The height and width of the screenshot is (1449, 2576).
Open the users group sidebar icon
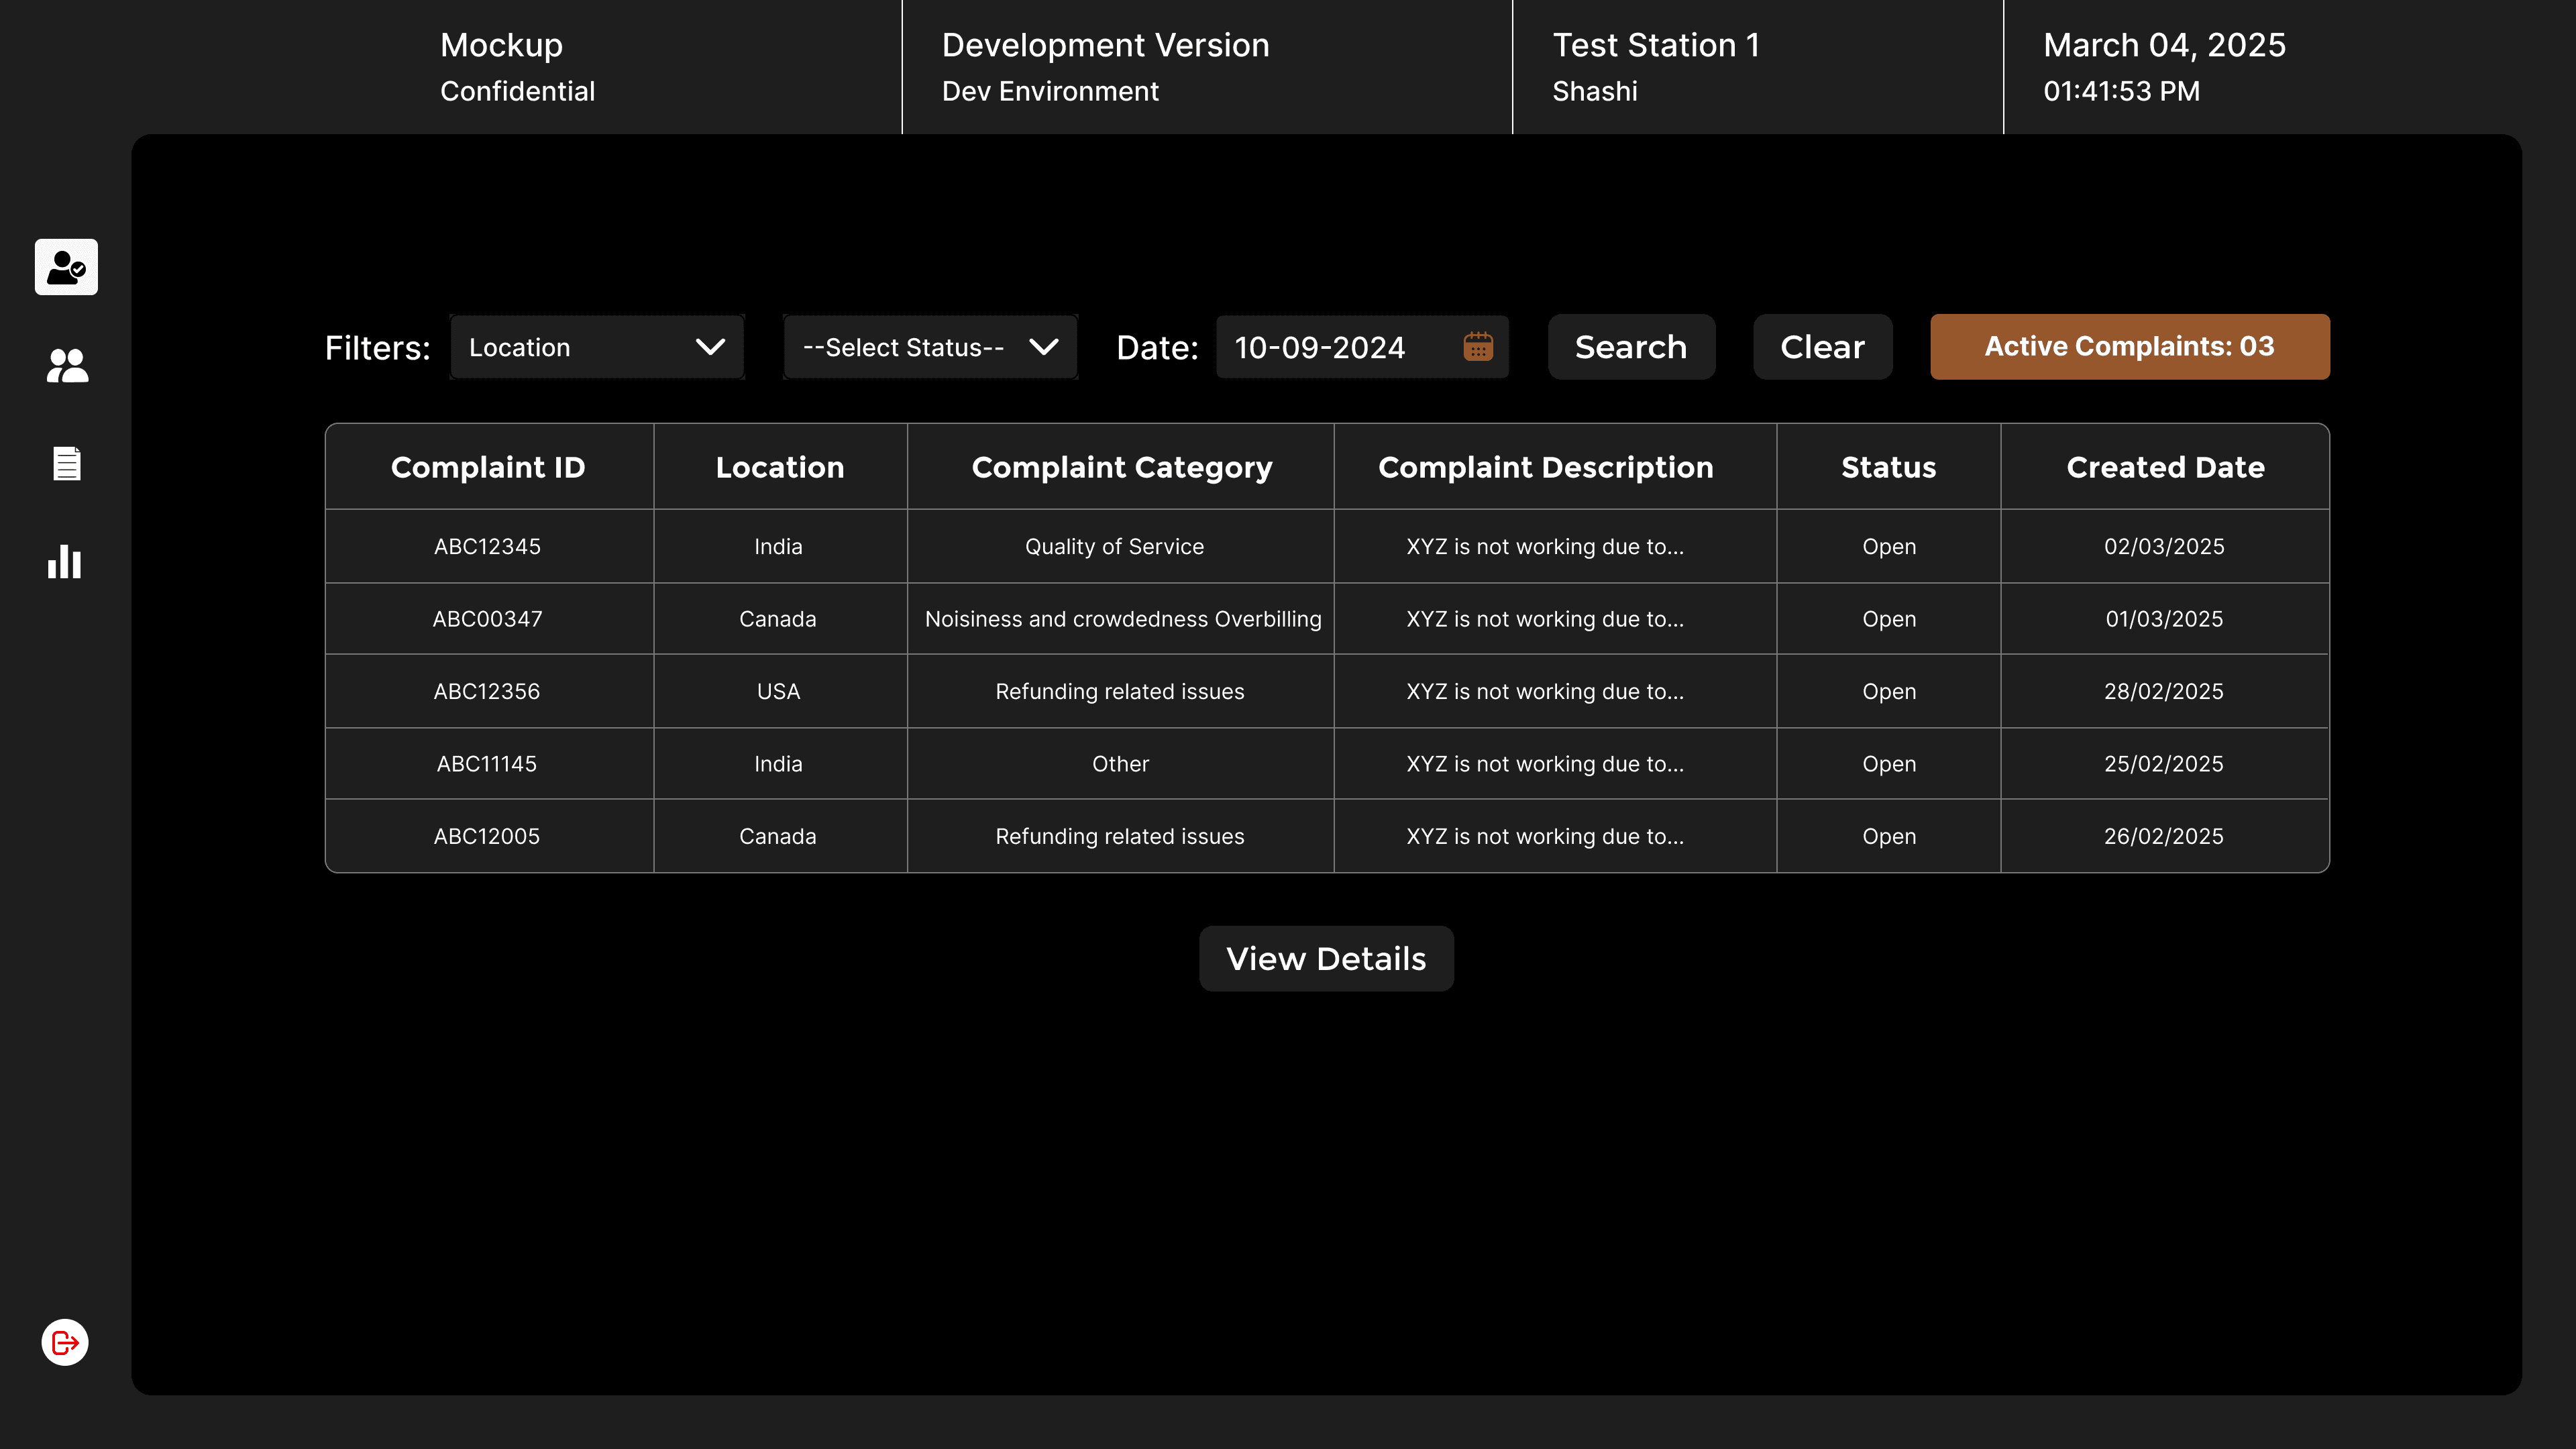[x=66, y=365]
